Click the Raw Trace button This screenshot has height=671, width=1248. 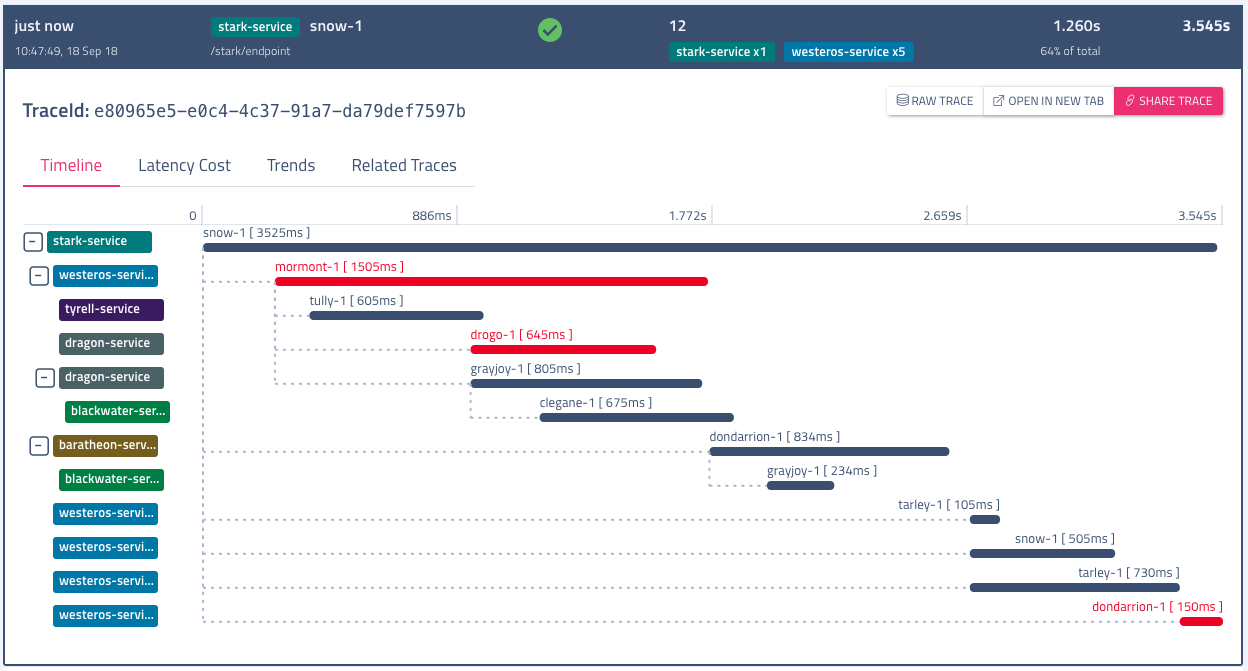coord(935,101)
